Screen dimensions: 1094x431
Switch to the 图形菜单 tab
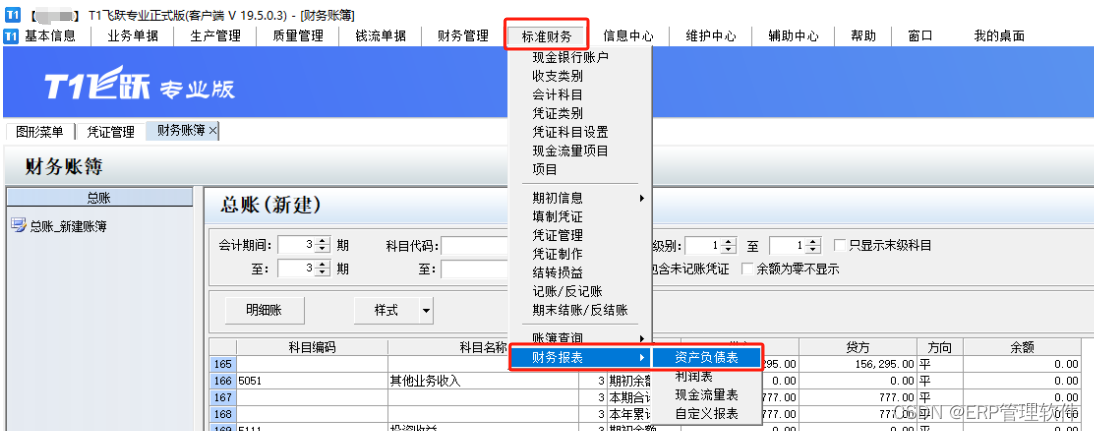coord(40,131)
